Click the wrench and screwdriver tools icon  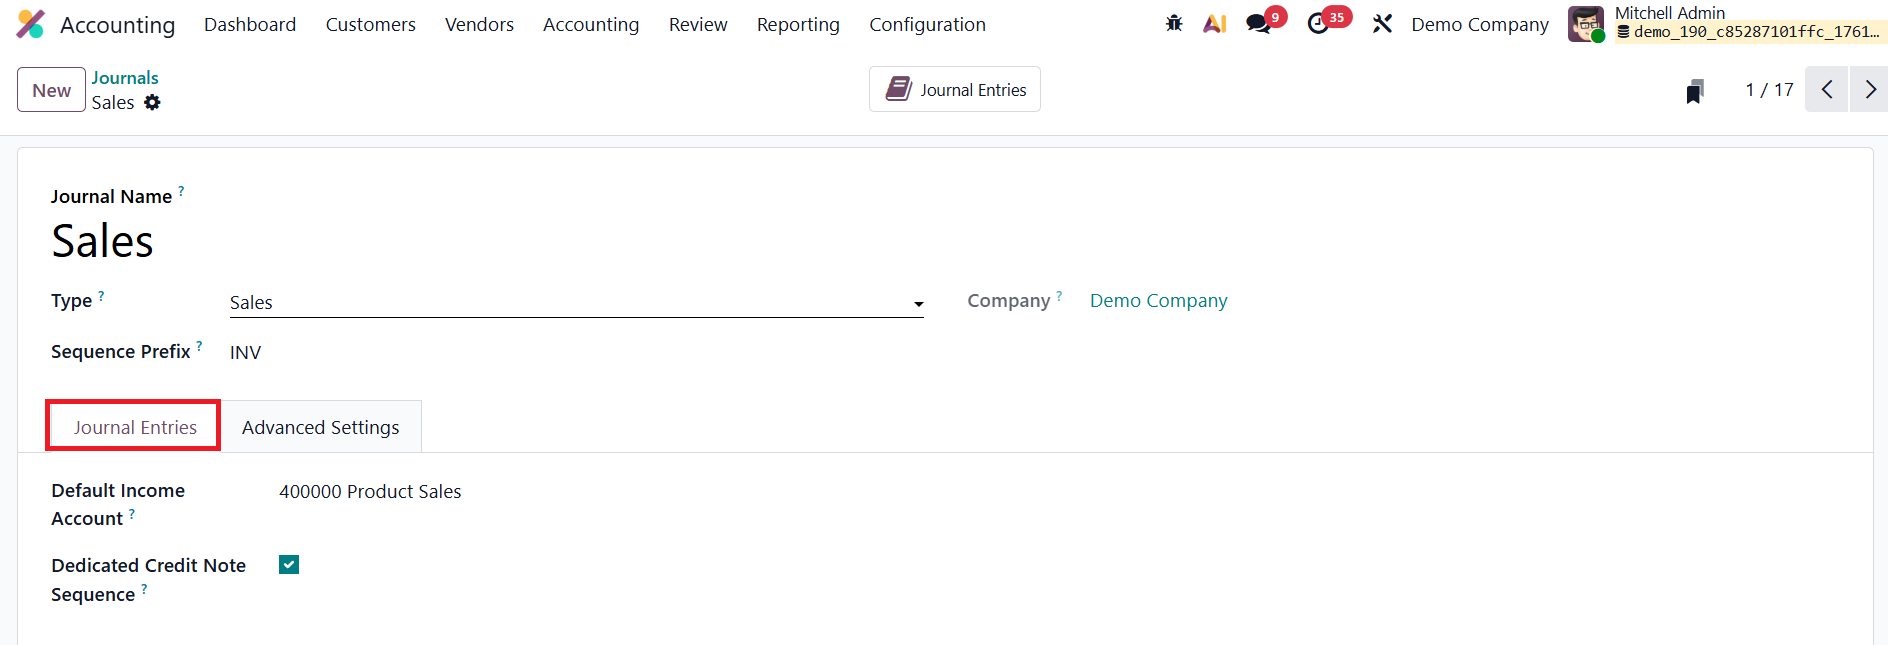point(1382,24)
